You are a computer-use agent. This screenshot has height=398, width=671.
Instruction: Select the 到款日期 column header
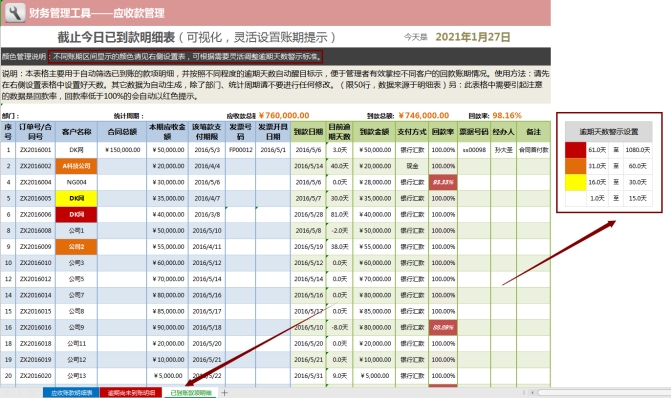pos(308,132)
